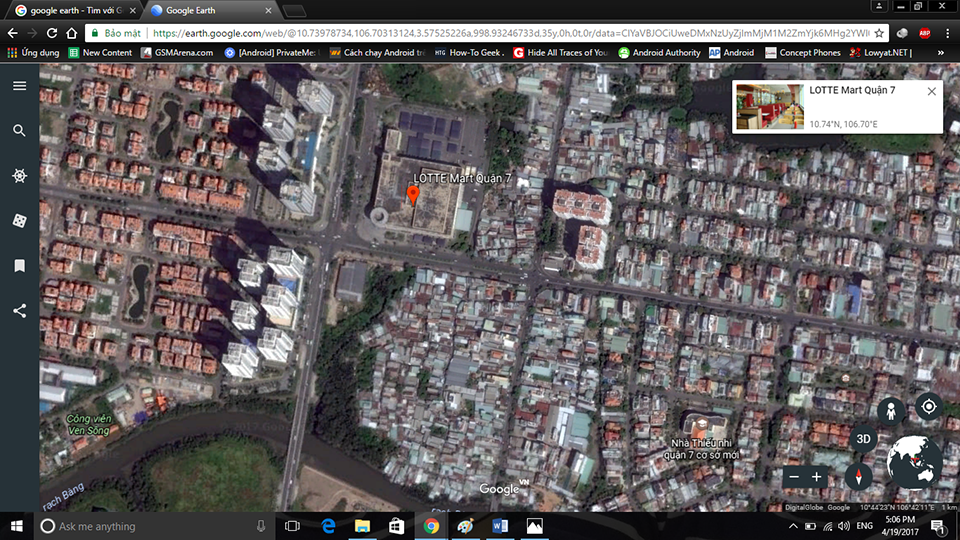The height and width of the screenshot is (540, 960).
Task: Click Cortana Ask me anything search box
Action: coord(155,526)
